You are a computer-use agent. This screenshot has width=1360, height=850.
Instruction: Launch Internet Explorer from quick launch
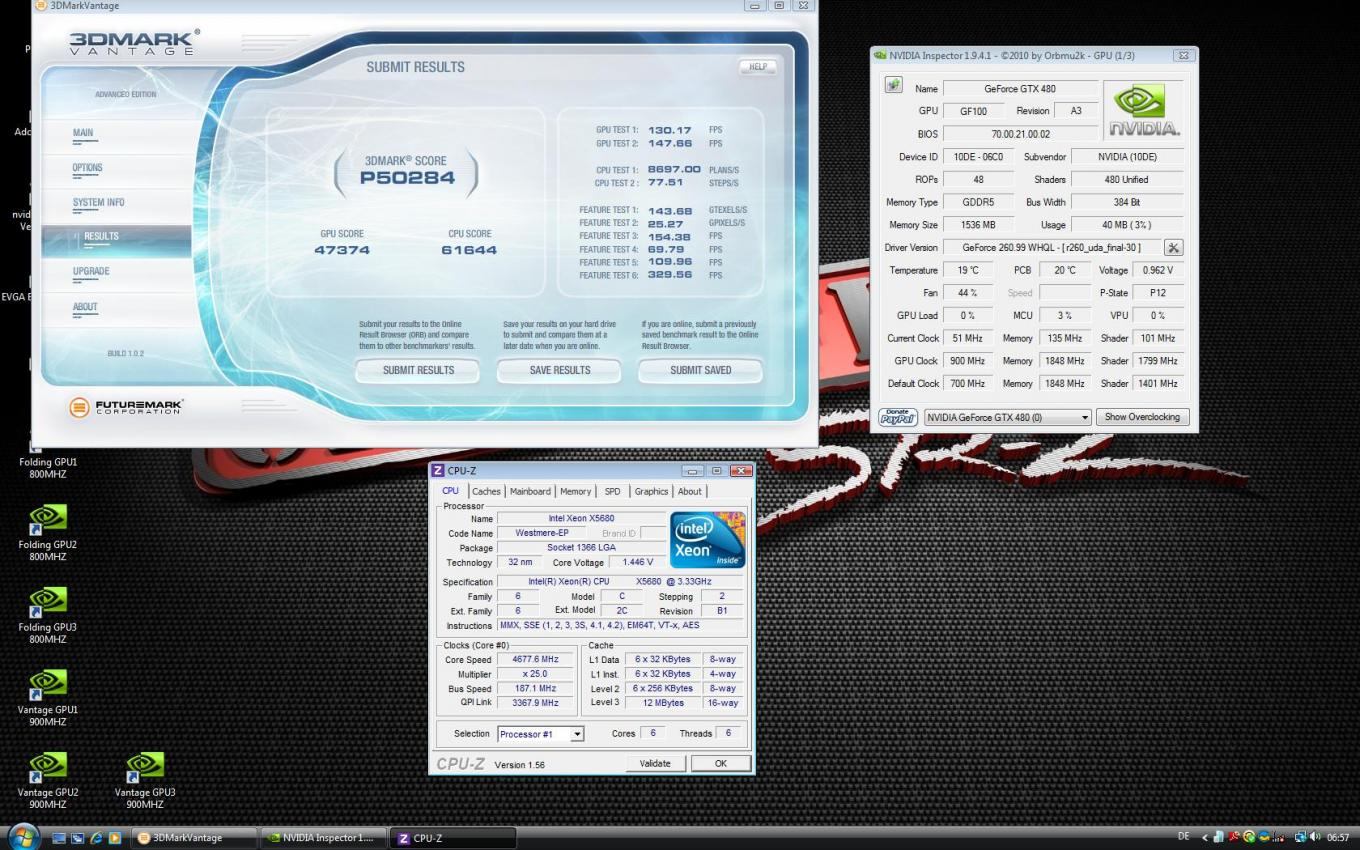[97, 838]
